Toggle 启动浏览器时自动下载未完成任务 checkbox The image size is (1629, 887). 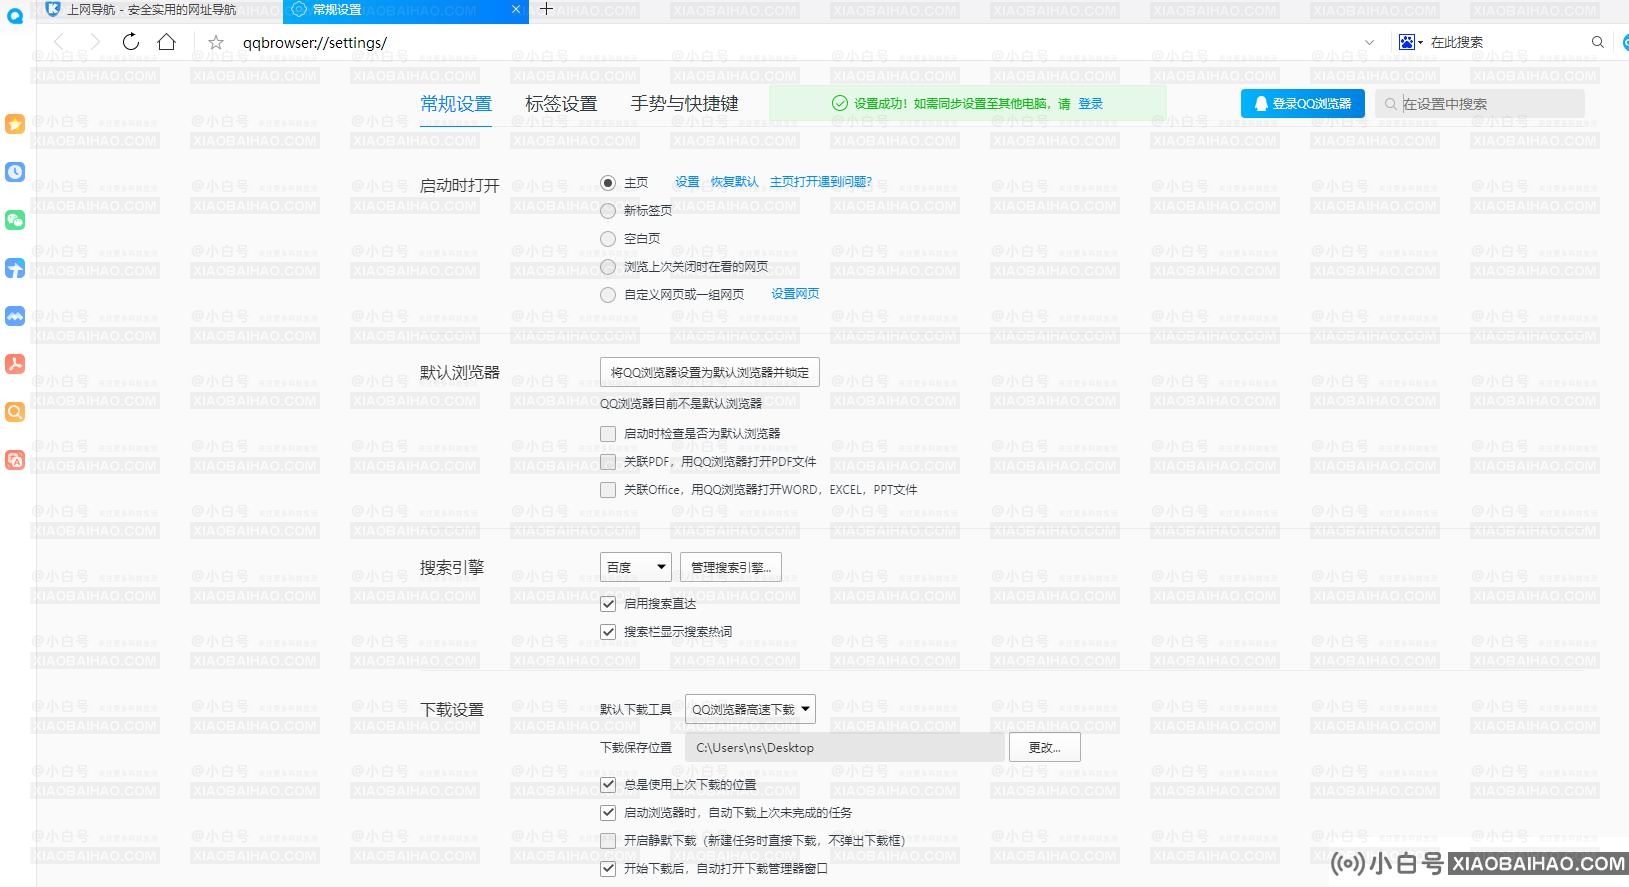(x=608, y=813)
